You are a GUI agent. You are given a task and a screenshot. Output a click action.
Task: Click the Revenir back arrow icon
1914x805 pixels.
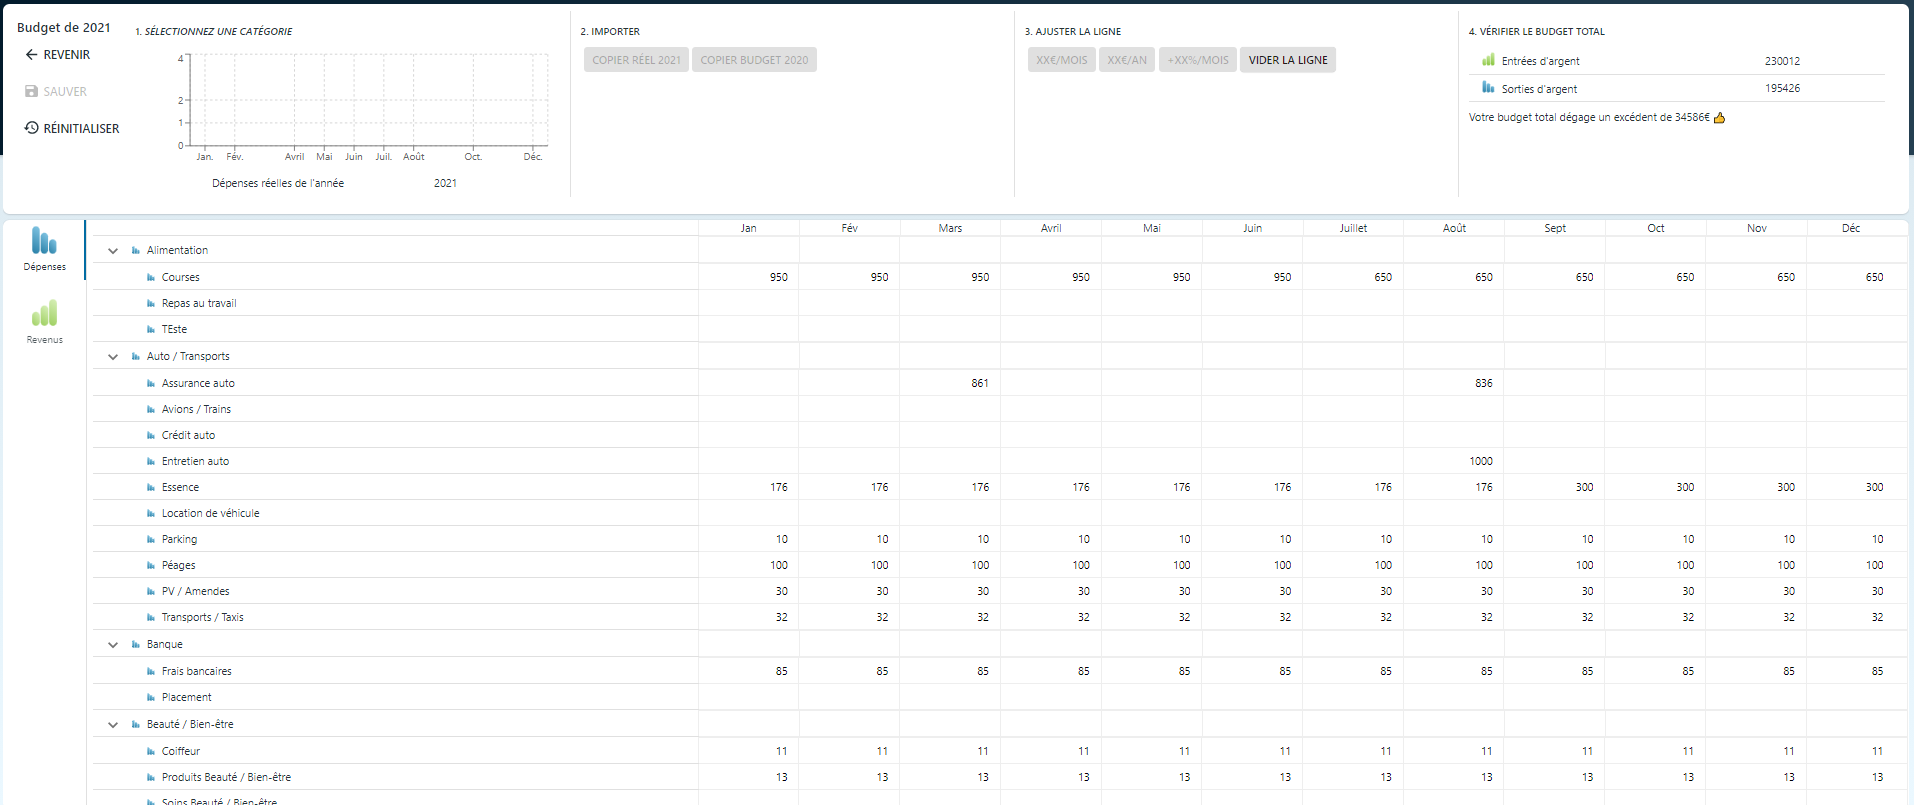point(31,55)
